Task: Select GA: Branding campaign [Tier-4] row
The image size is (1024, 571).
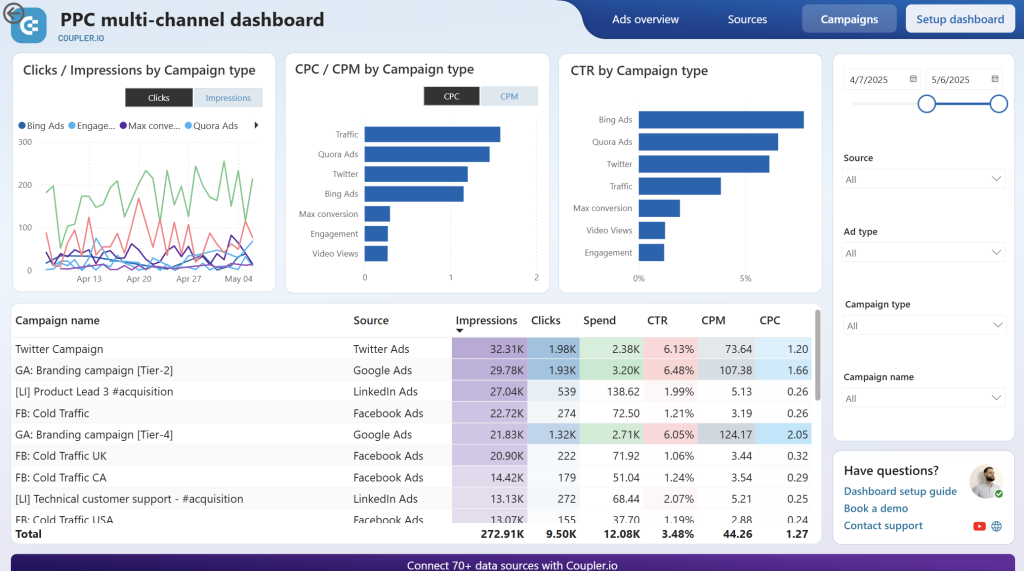Action: [413, 434]
